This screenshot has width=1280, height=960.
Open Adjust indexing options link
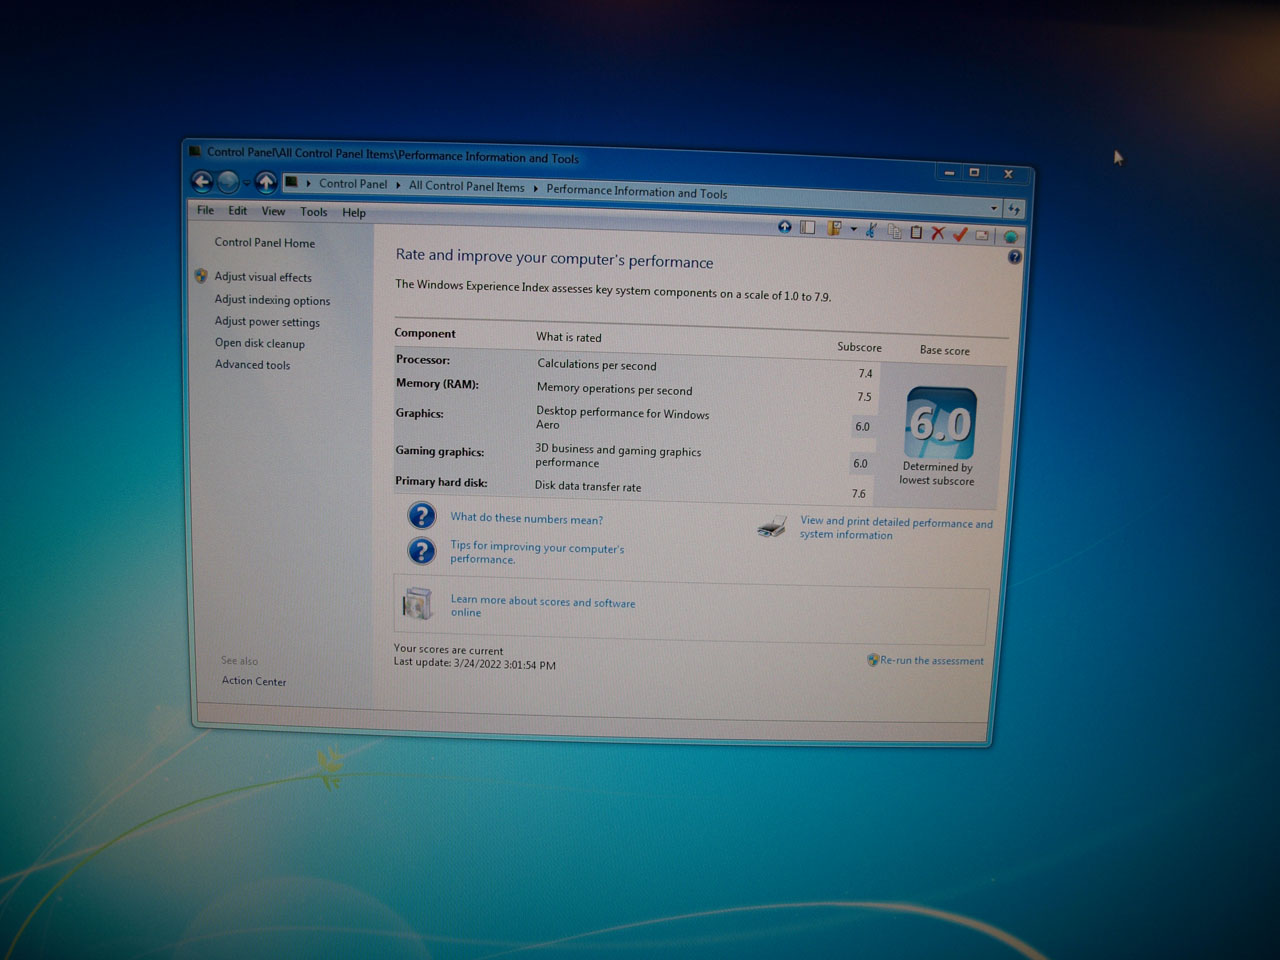(x=272, y=300)
